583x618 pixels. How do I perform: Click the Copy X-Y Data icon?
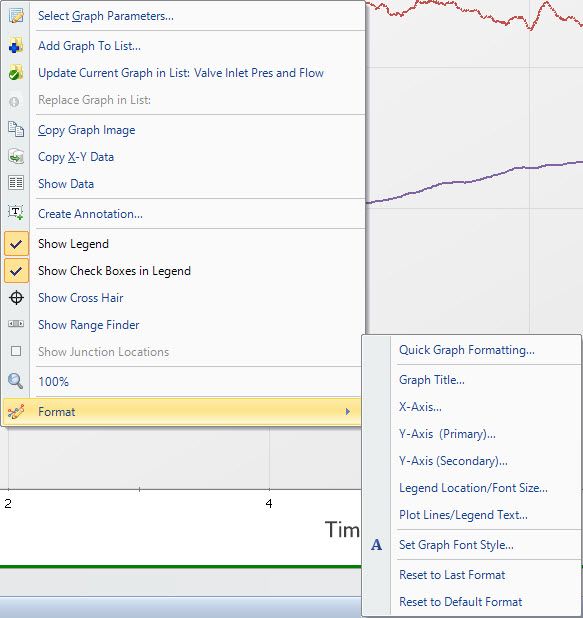pyautogui.click(x=16, y=156)
